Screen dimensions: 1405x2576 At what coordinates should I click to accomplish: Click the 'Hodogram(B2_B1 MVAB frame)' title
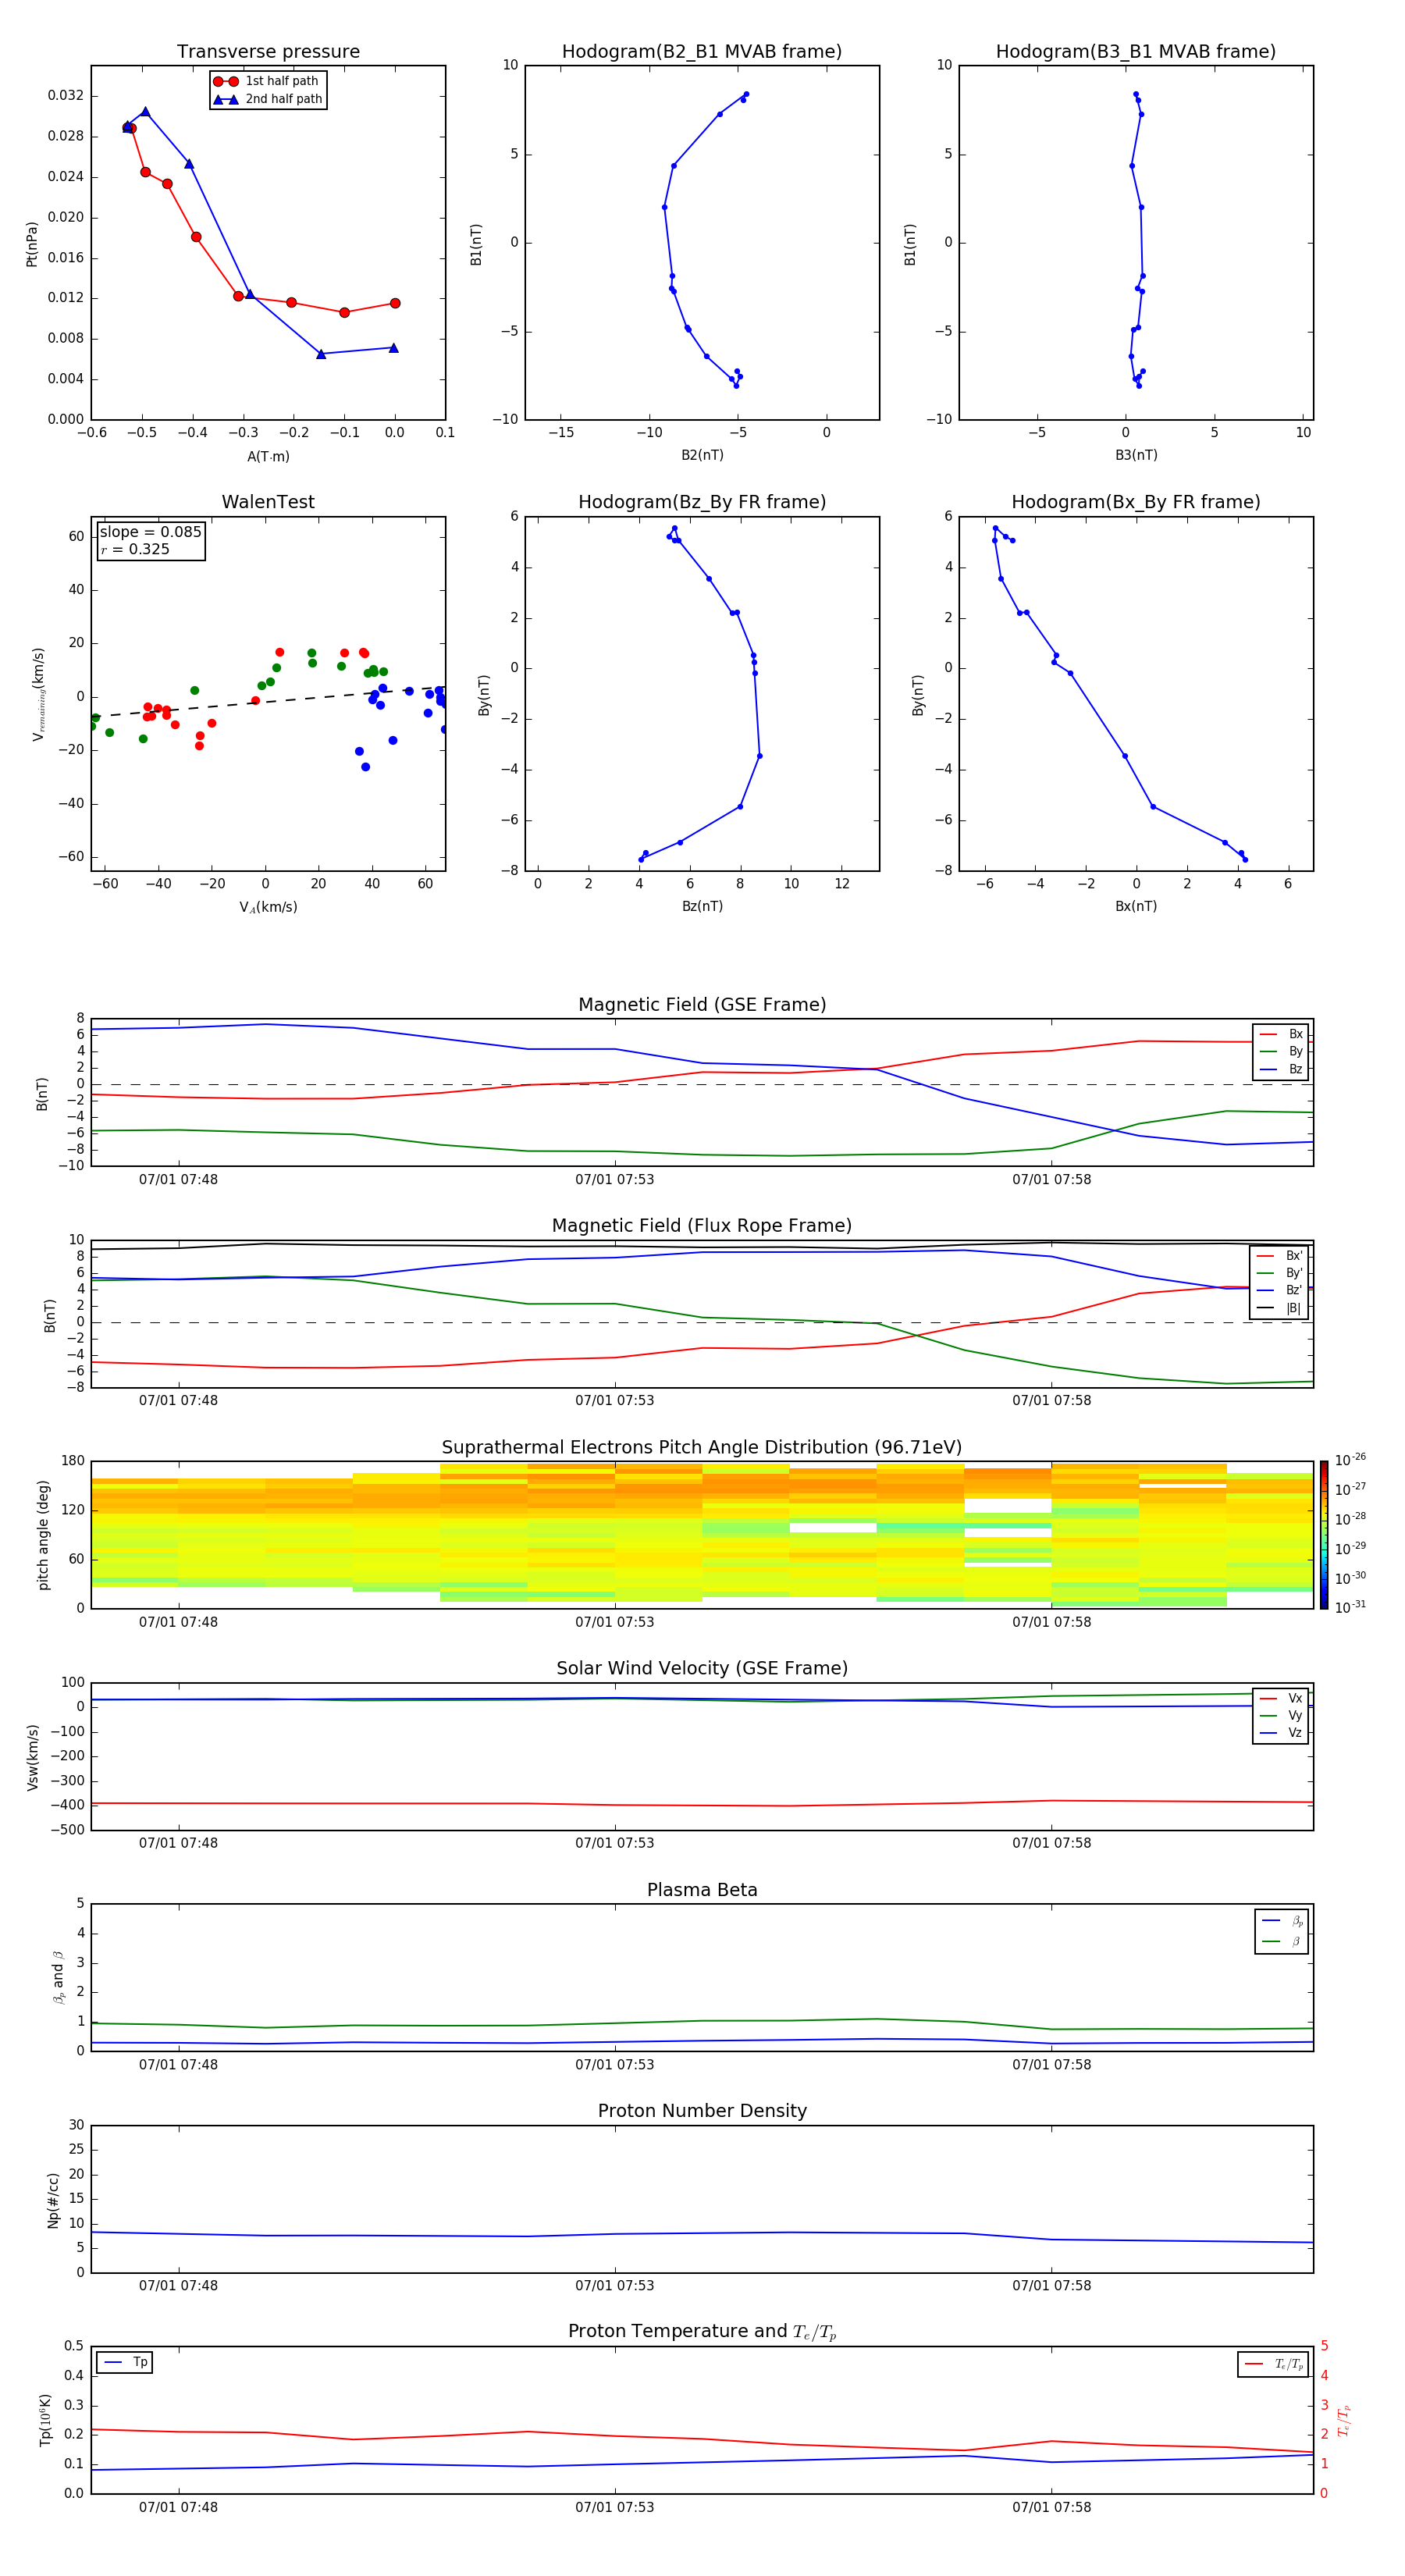pyautogui.click(x=702, y=51)
